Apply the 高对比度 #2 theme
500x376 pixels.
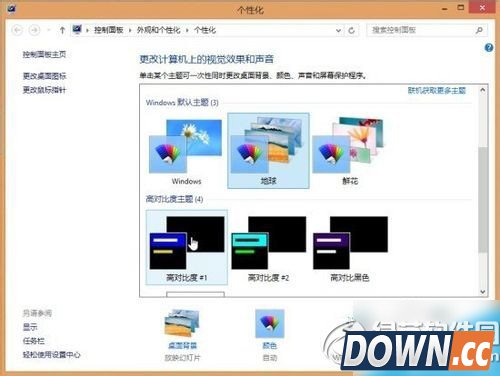pos(268,247)
